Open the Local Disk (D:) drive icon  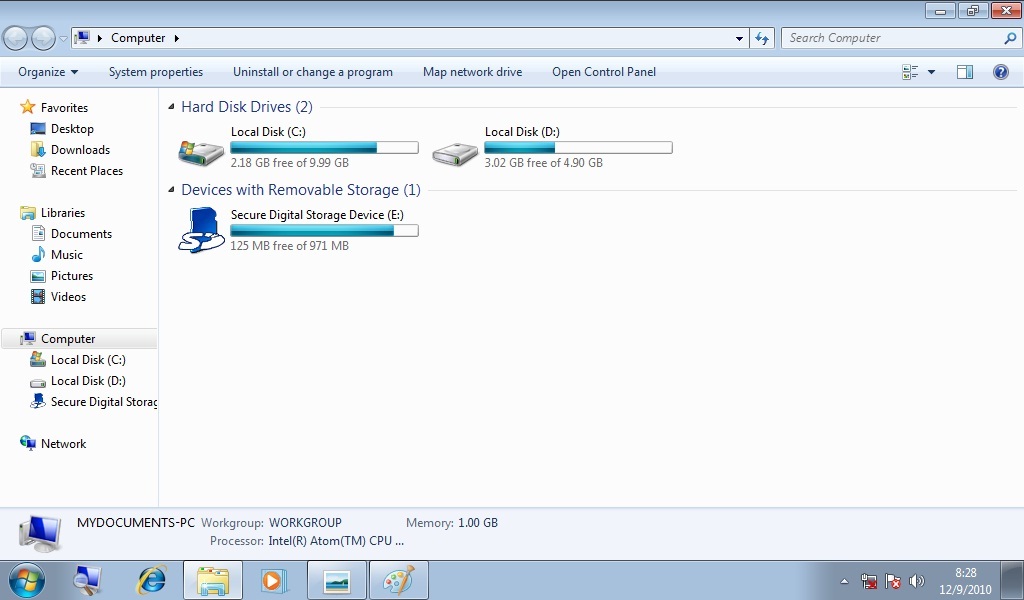pos(455,150)
